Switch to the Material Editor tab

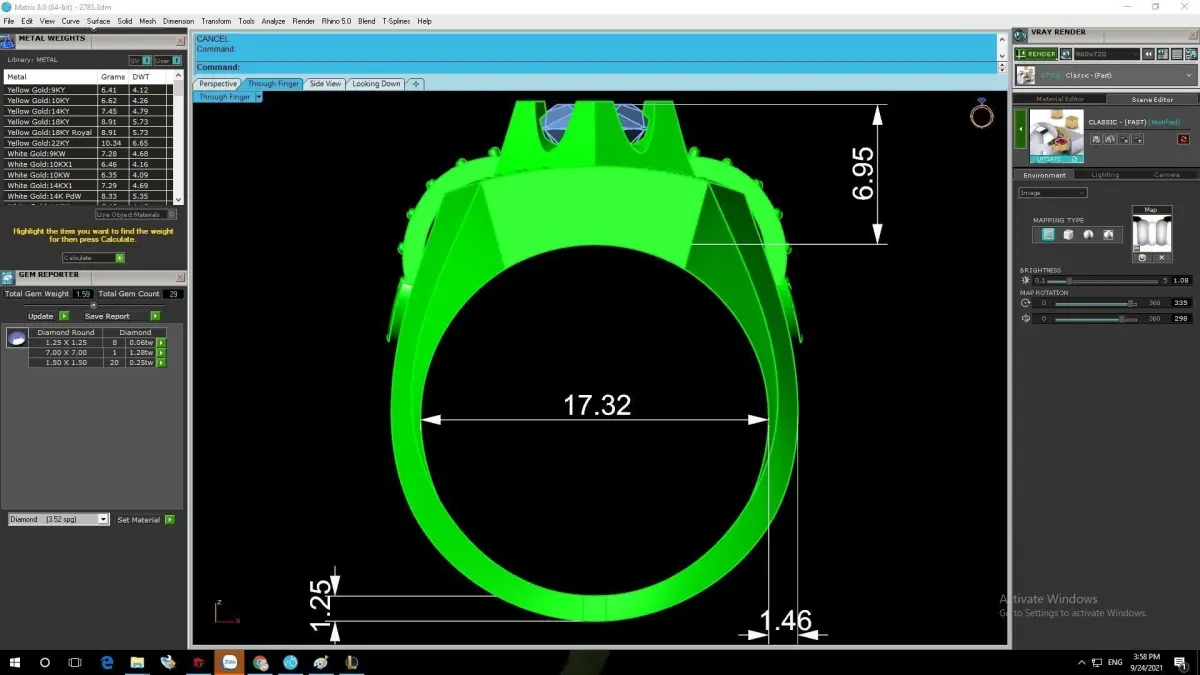[1060, 99]
